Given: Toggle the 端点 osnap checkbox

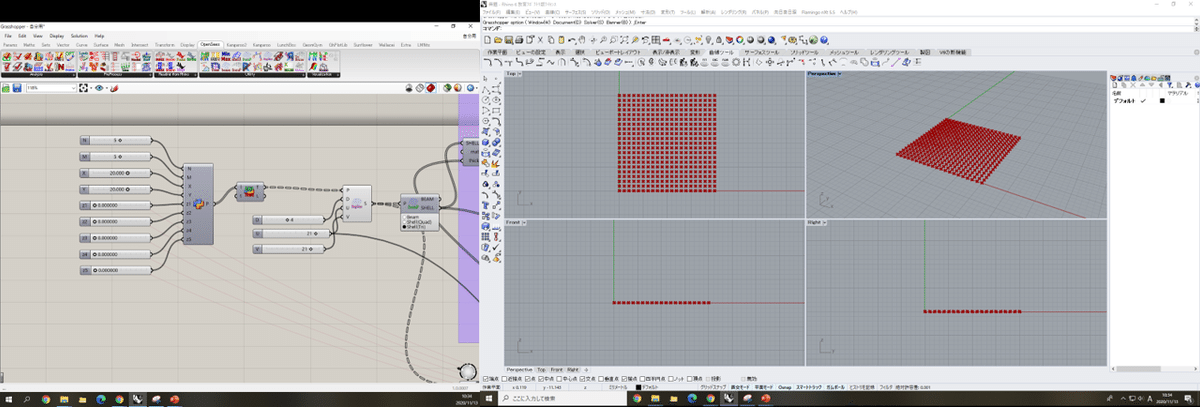Looking at the screenshot, I should [x=486, y=378].
